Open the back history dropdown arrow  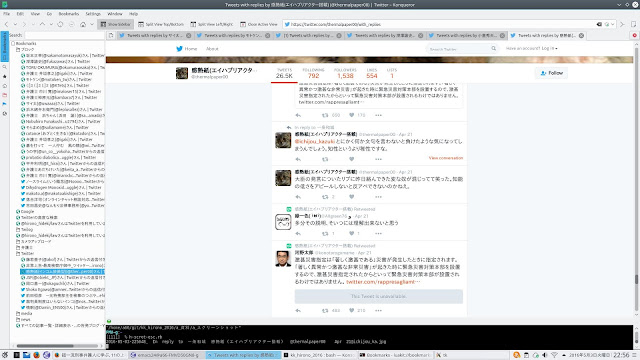(x=15, y=24)
